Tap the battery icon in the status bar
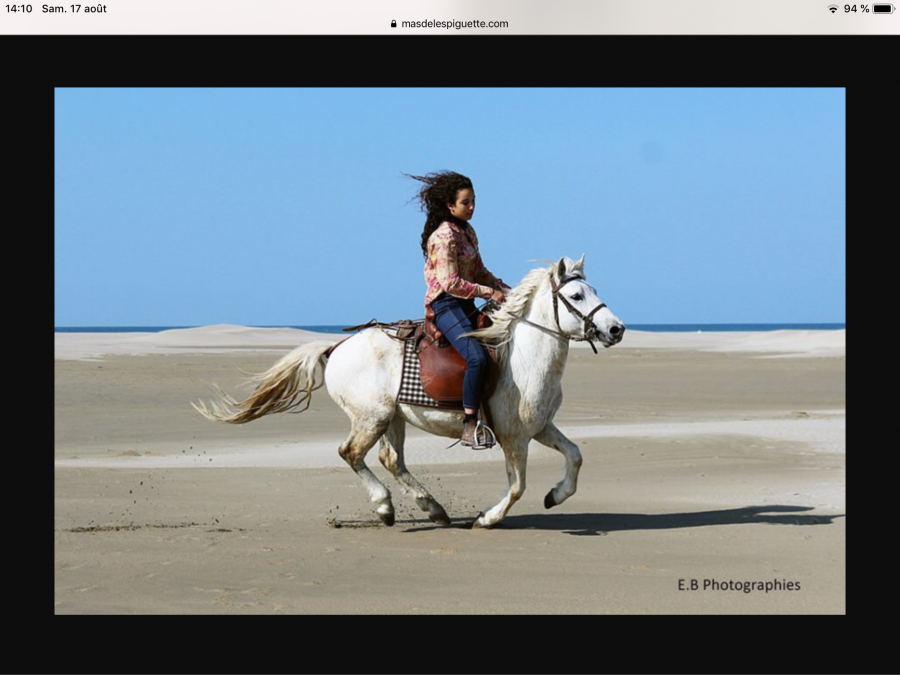The width and height of the screenshot is (900, 675). pos(884,9)
